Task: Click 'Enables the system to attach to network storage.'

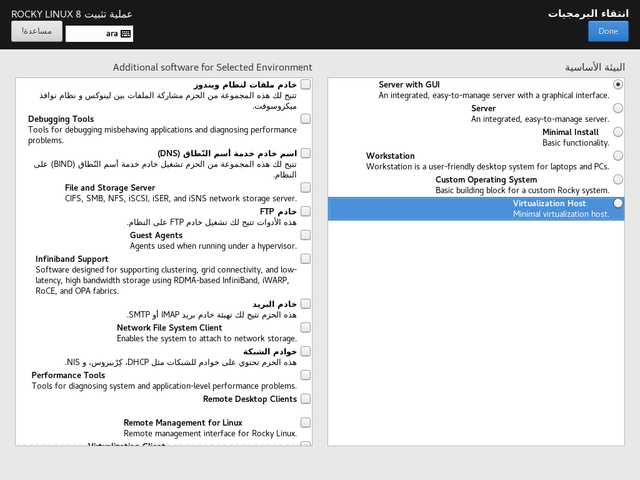Action: [207, 338]
